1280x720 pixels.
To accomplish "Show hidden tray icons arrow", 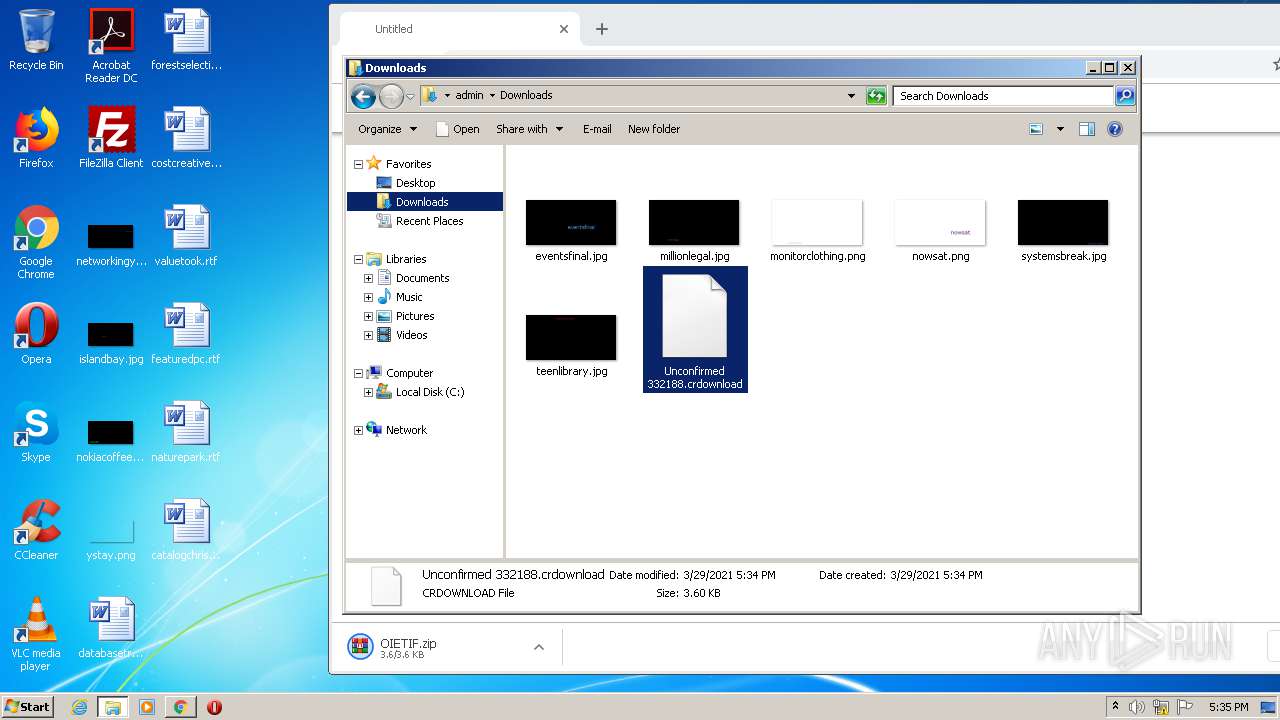I will [x=1115, y=707].
